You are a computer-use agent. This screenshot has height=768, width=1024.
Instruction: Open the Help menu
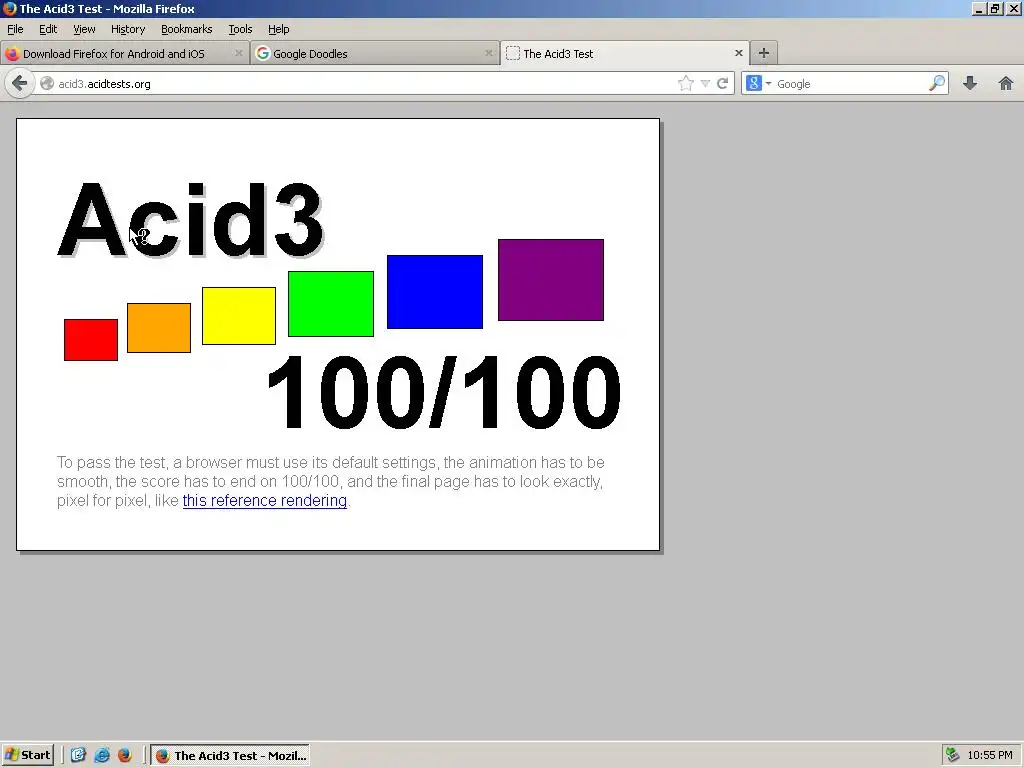(x=279, y=29)
